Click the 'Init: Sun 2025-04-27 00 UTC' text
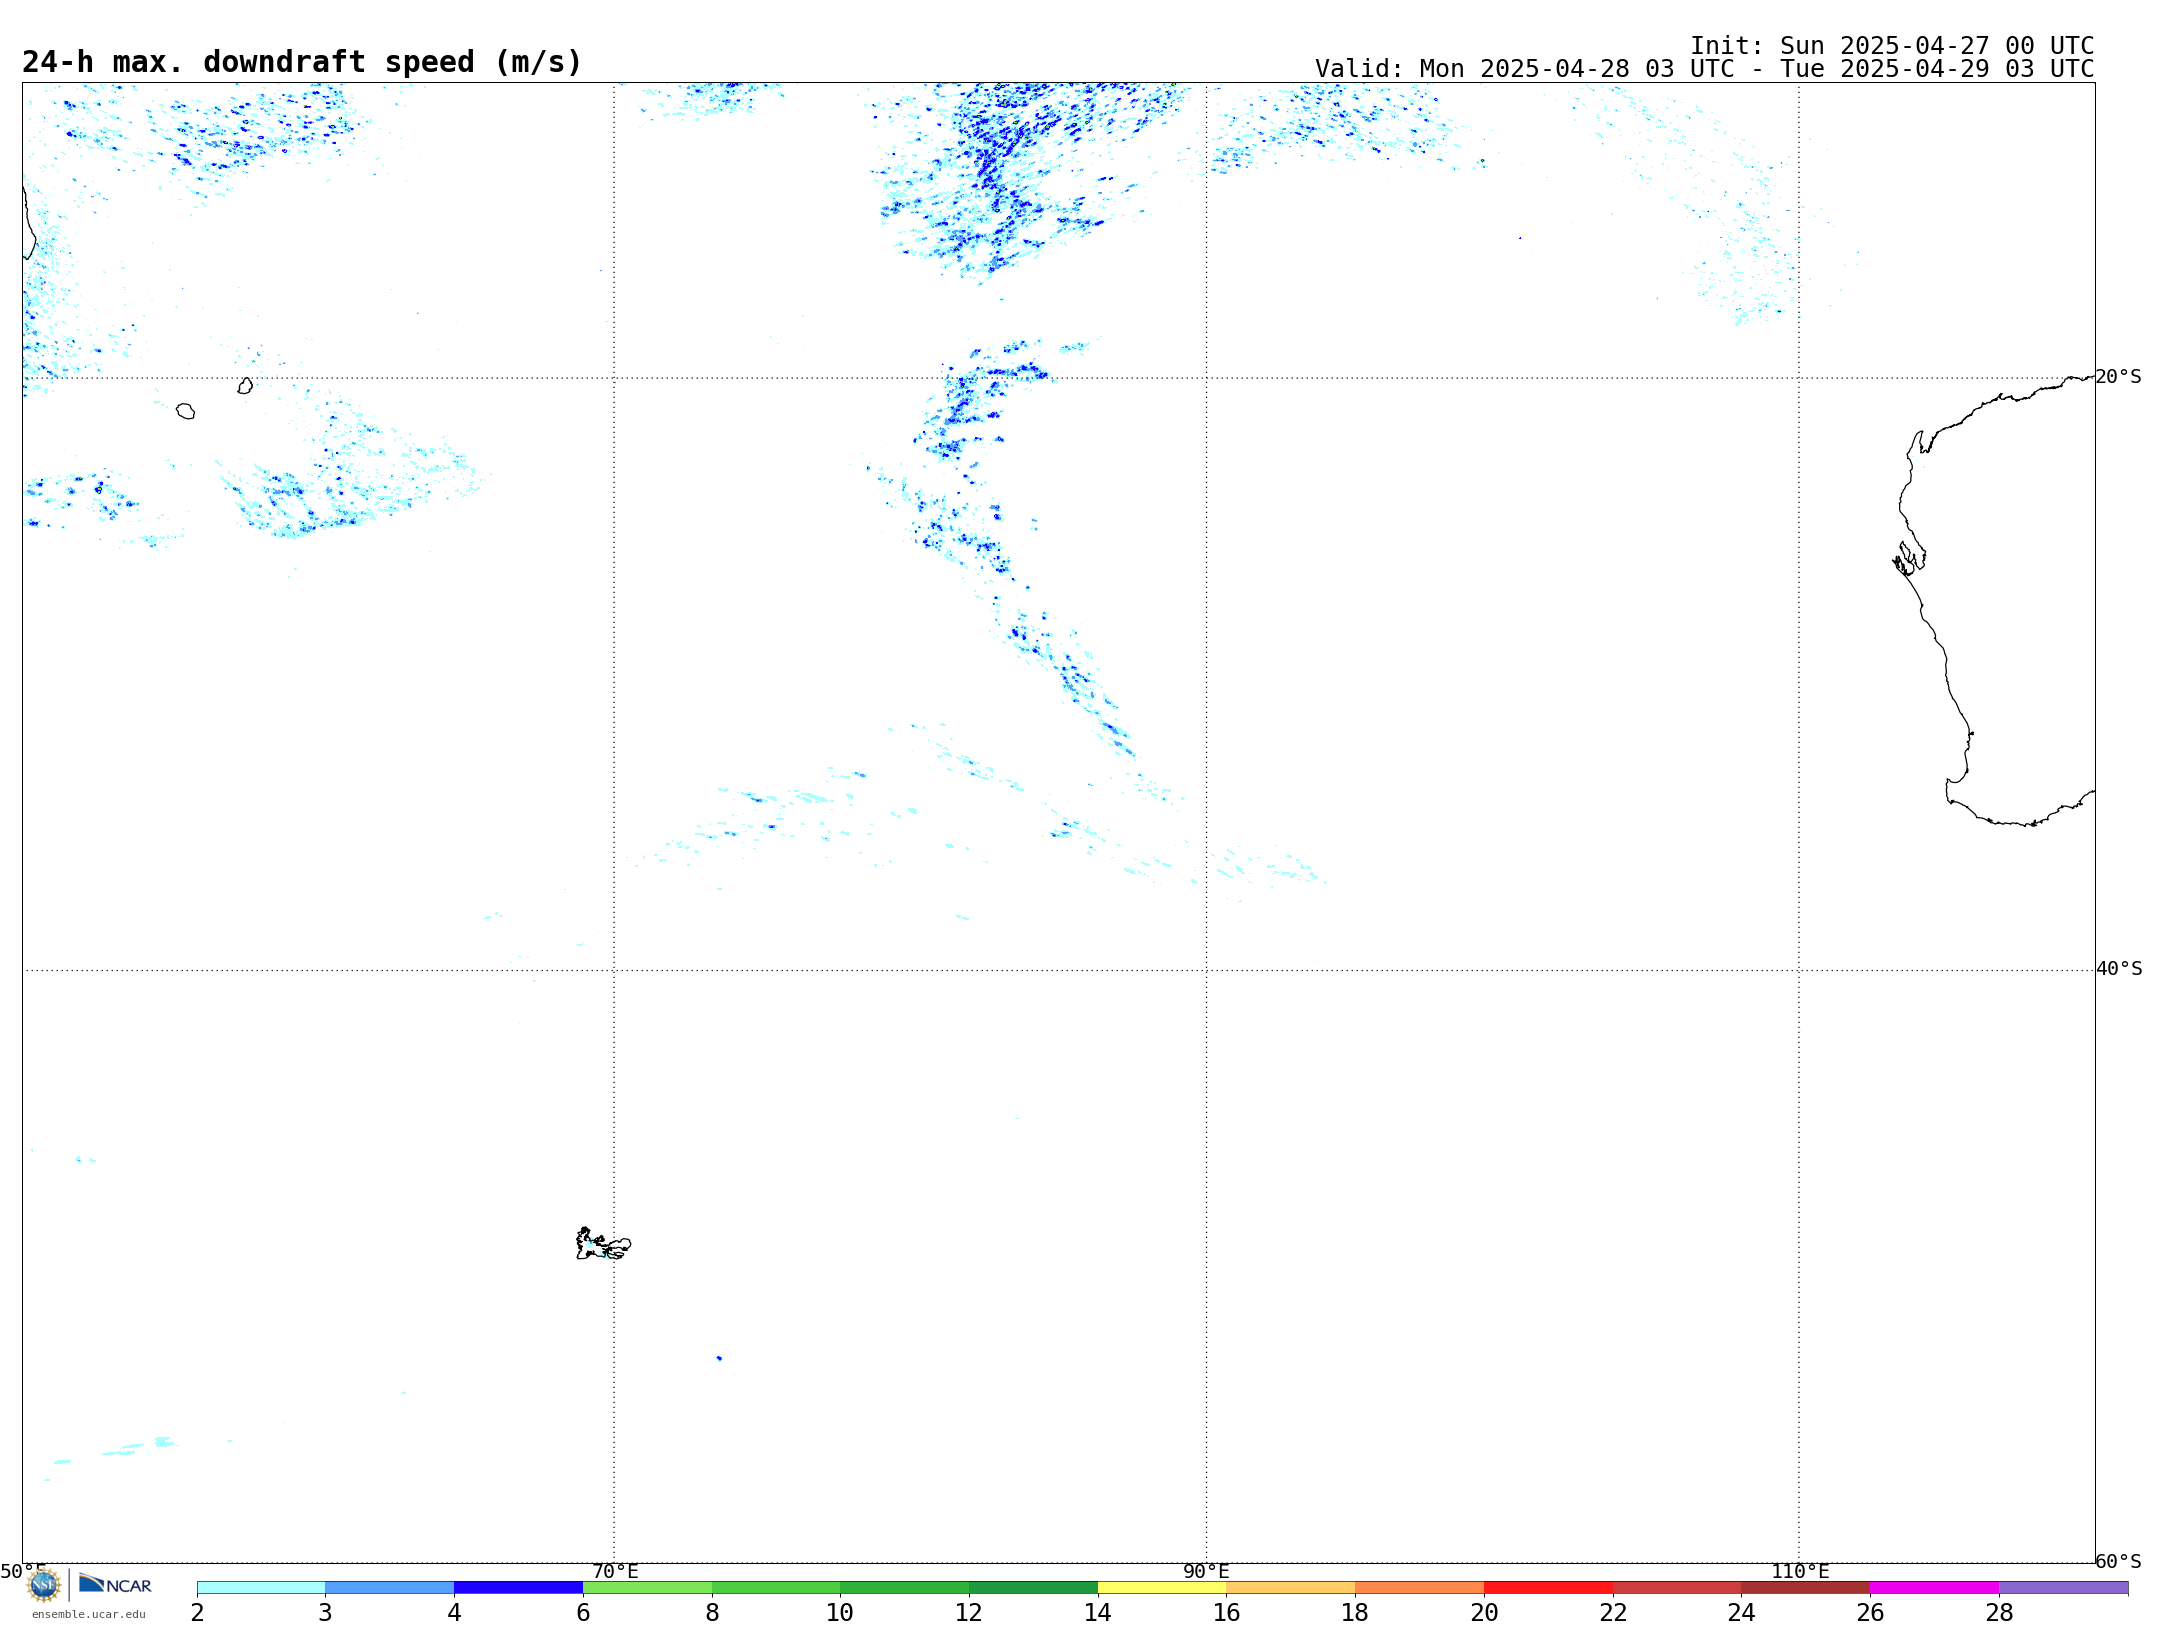2160x1626 pixels. (x=1892, y=46)
